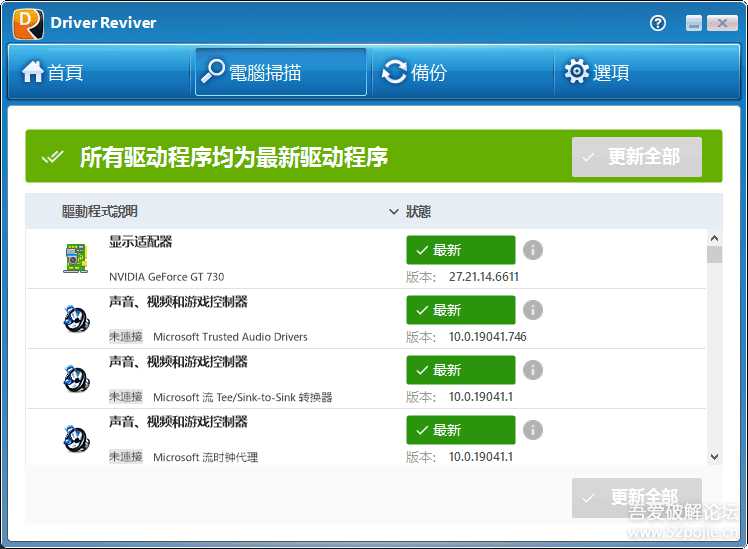Click the double checkmark icon in green banner
Viewport: 748px width, 549px height.
(52, 156)
